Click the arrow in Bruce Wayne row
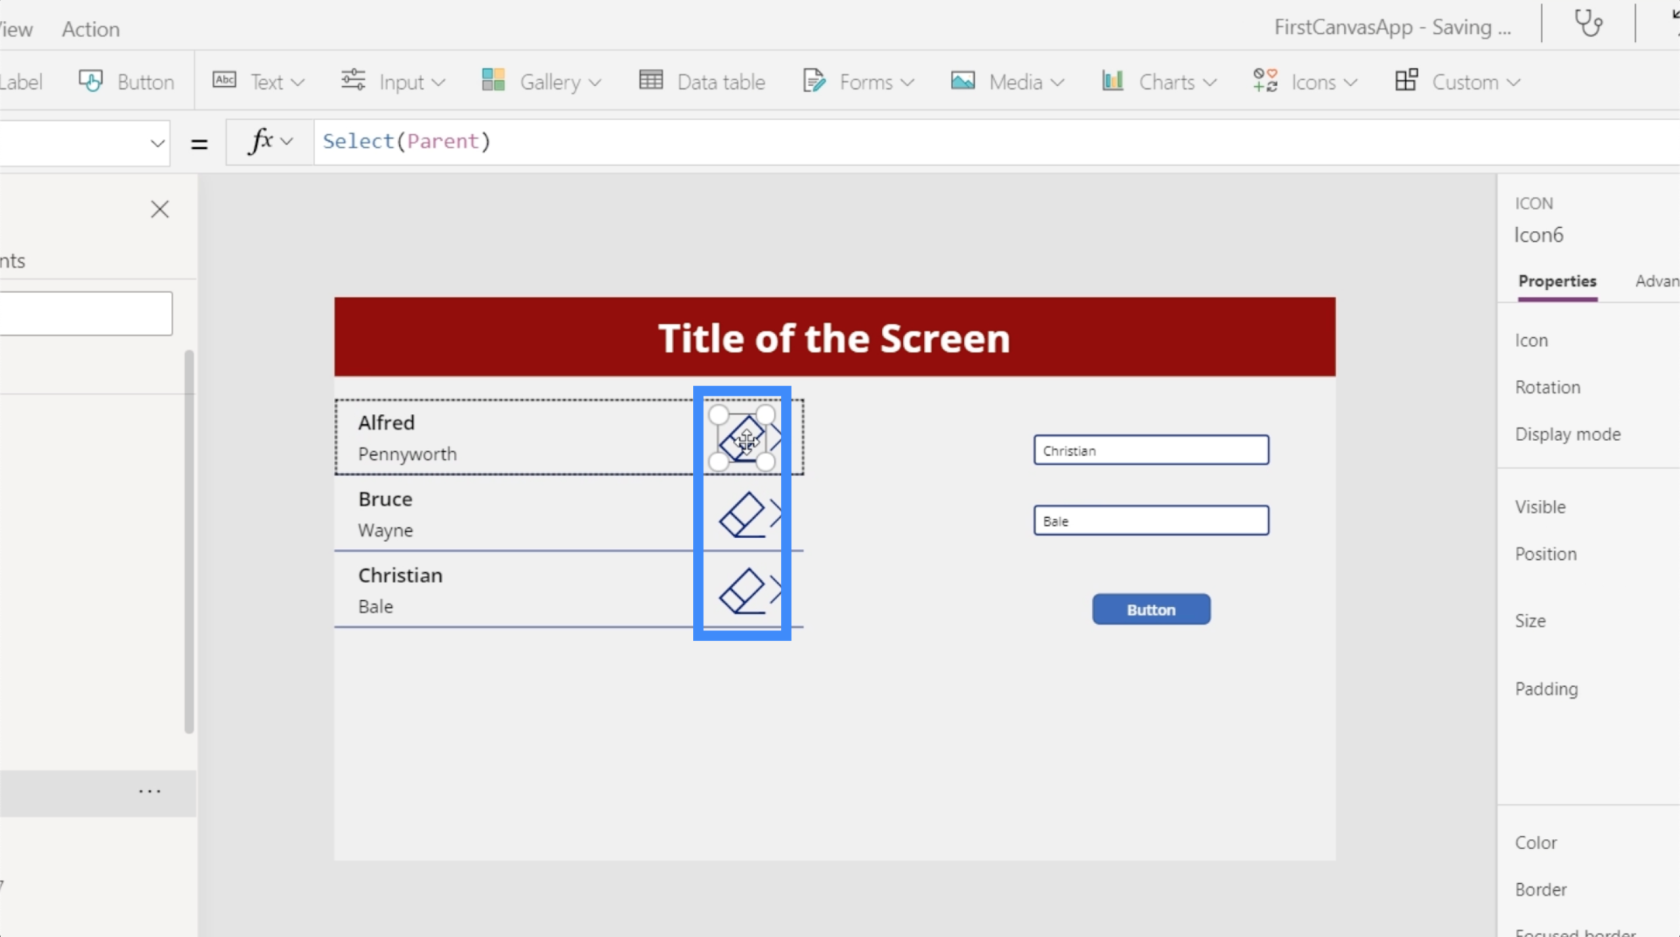The height and width of the screenshot is (937, 1680). tap(775, 514)
